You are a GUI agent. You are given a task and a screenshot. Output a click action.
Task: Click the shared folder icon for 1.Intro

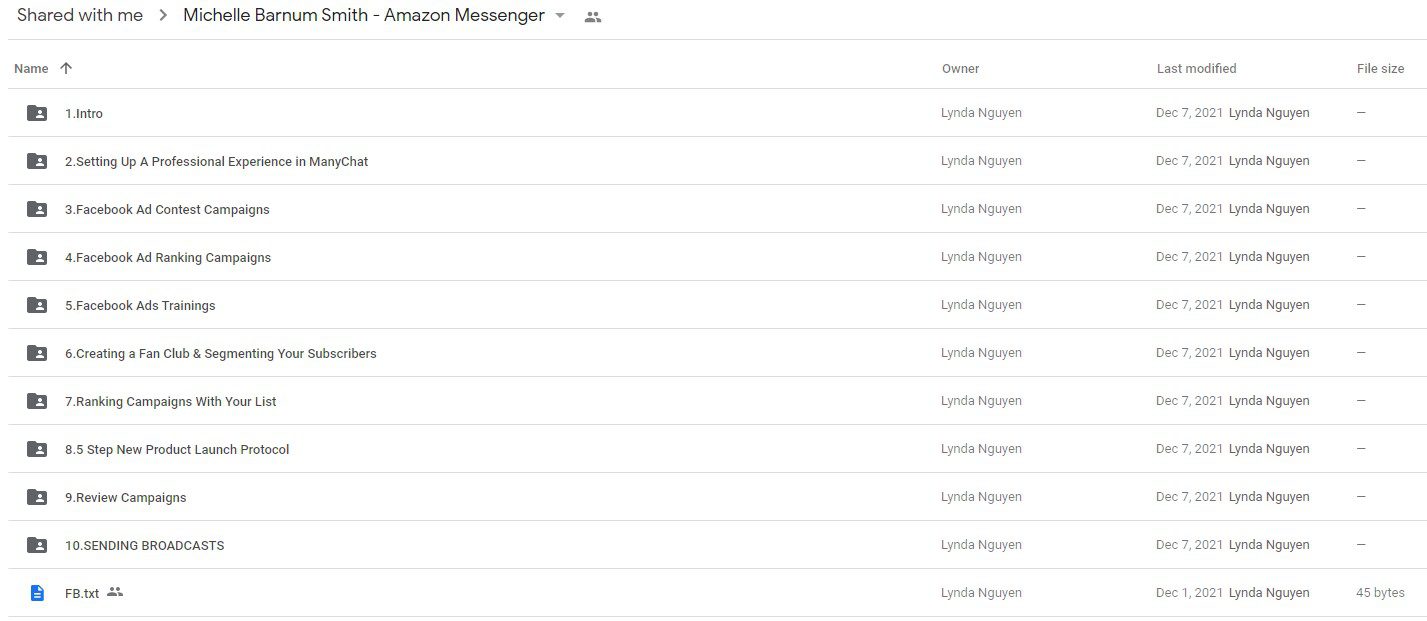coord(37,113)
